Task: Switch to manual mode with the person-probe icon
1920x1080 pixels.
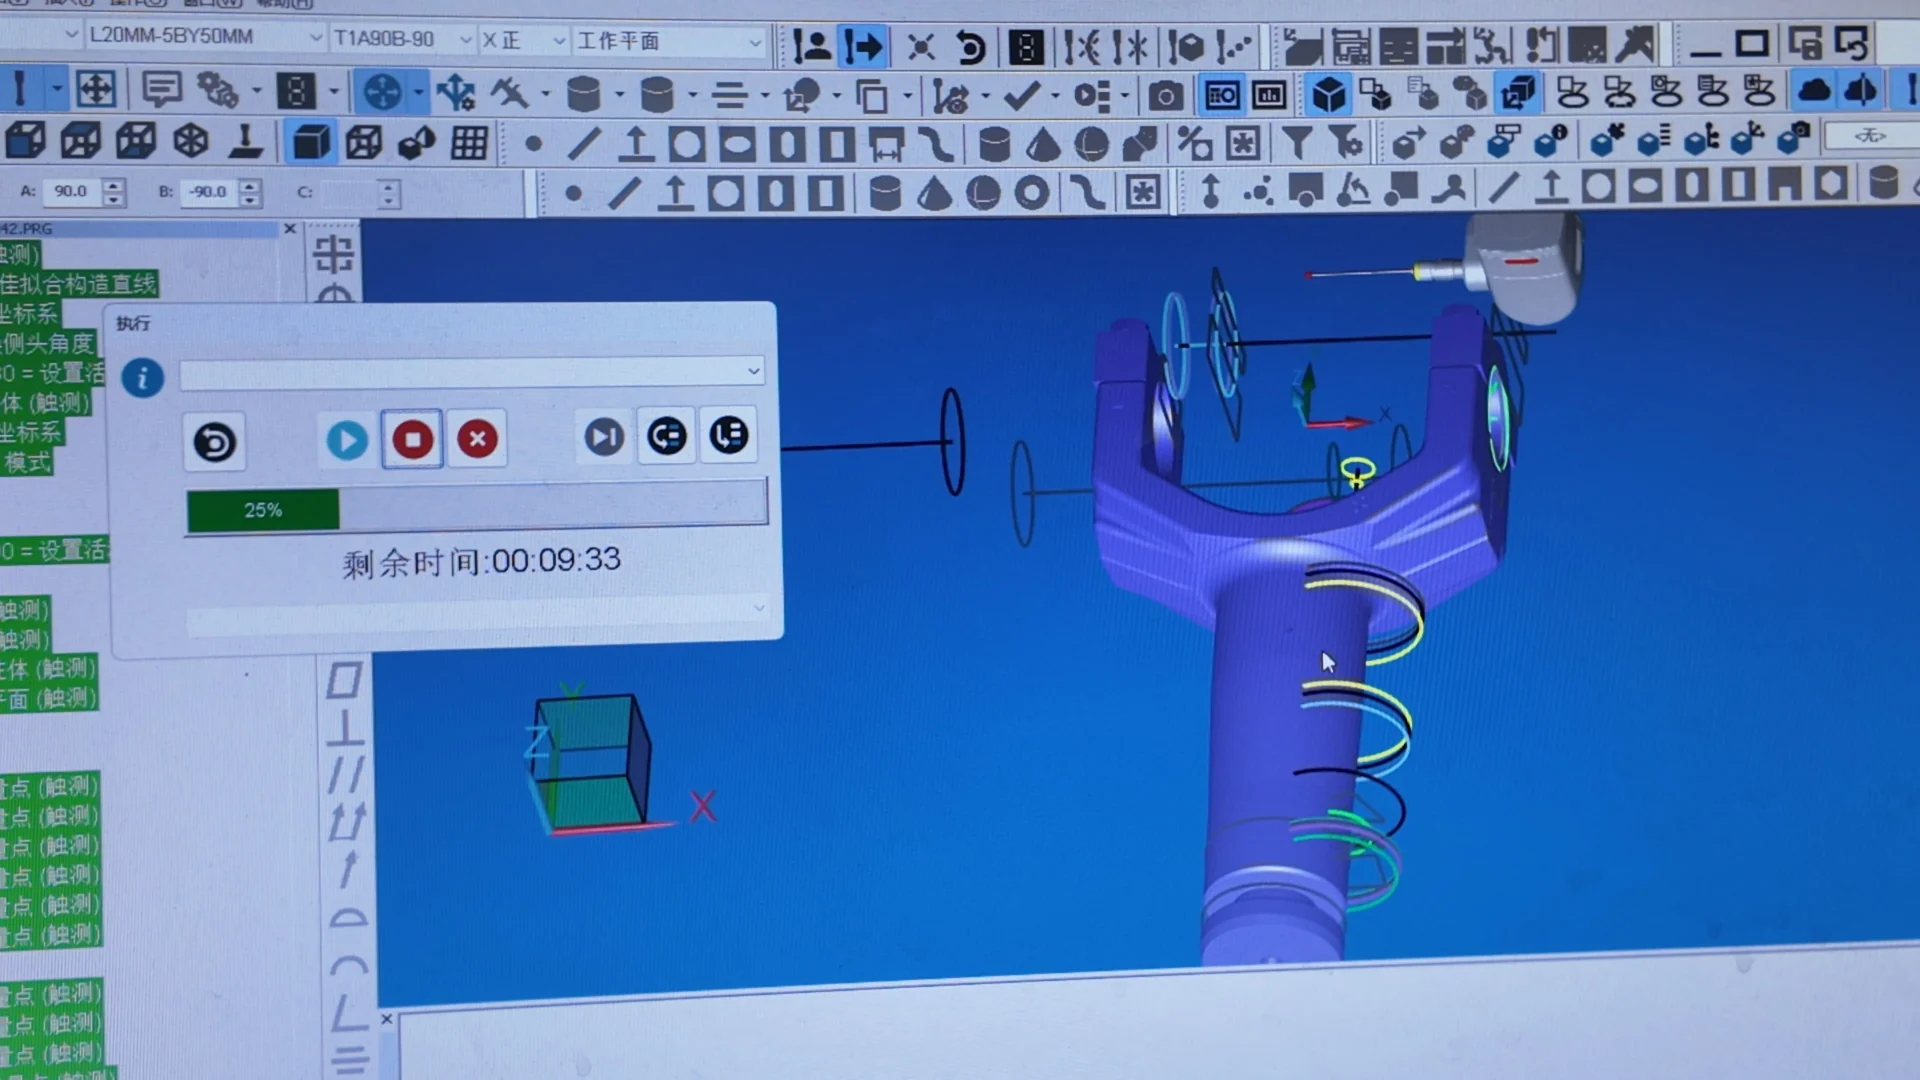Action: [811, 46]
